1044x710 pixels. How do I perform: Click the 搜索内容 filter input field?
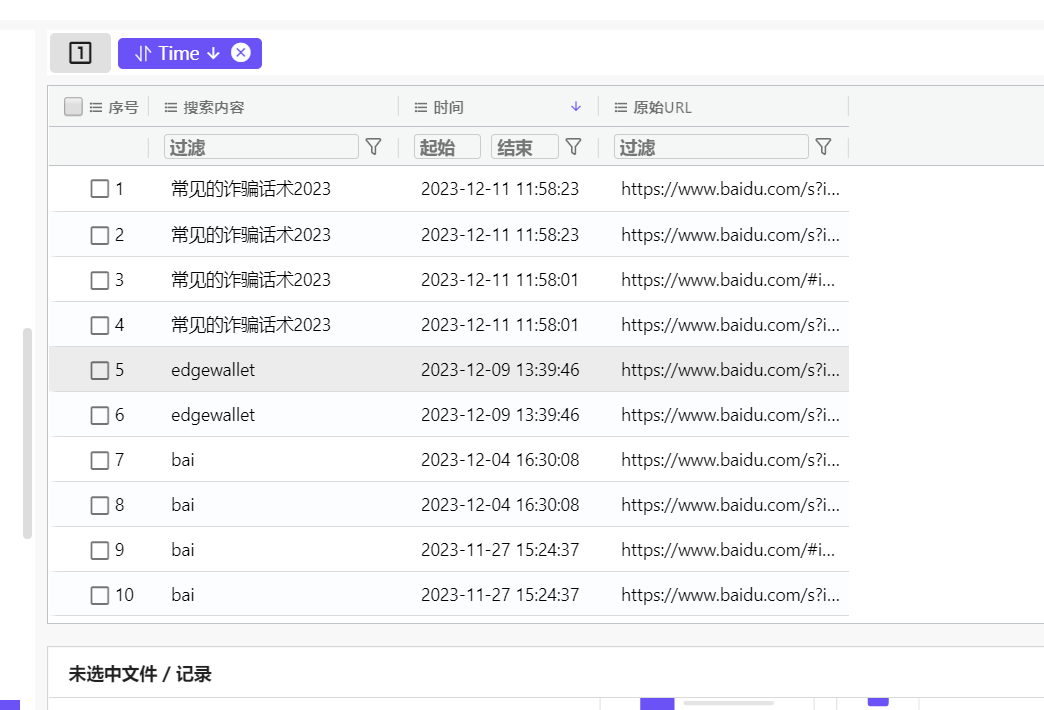[261, 147]
